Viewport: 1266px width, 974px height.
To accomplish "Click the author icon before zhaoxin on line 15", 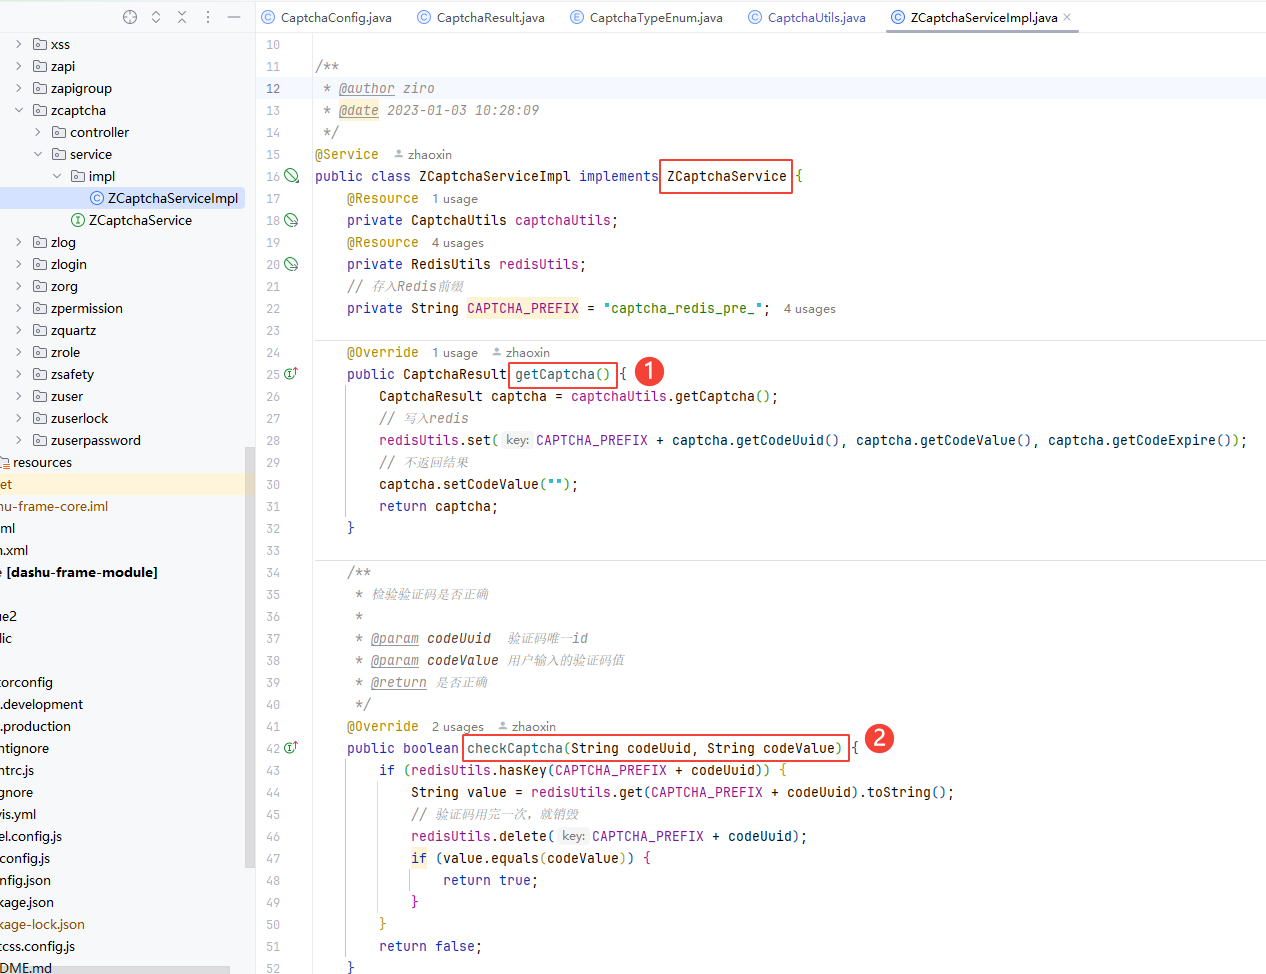I will tap(399, 154).
